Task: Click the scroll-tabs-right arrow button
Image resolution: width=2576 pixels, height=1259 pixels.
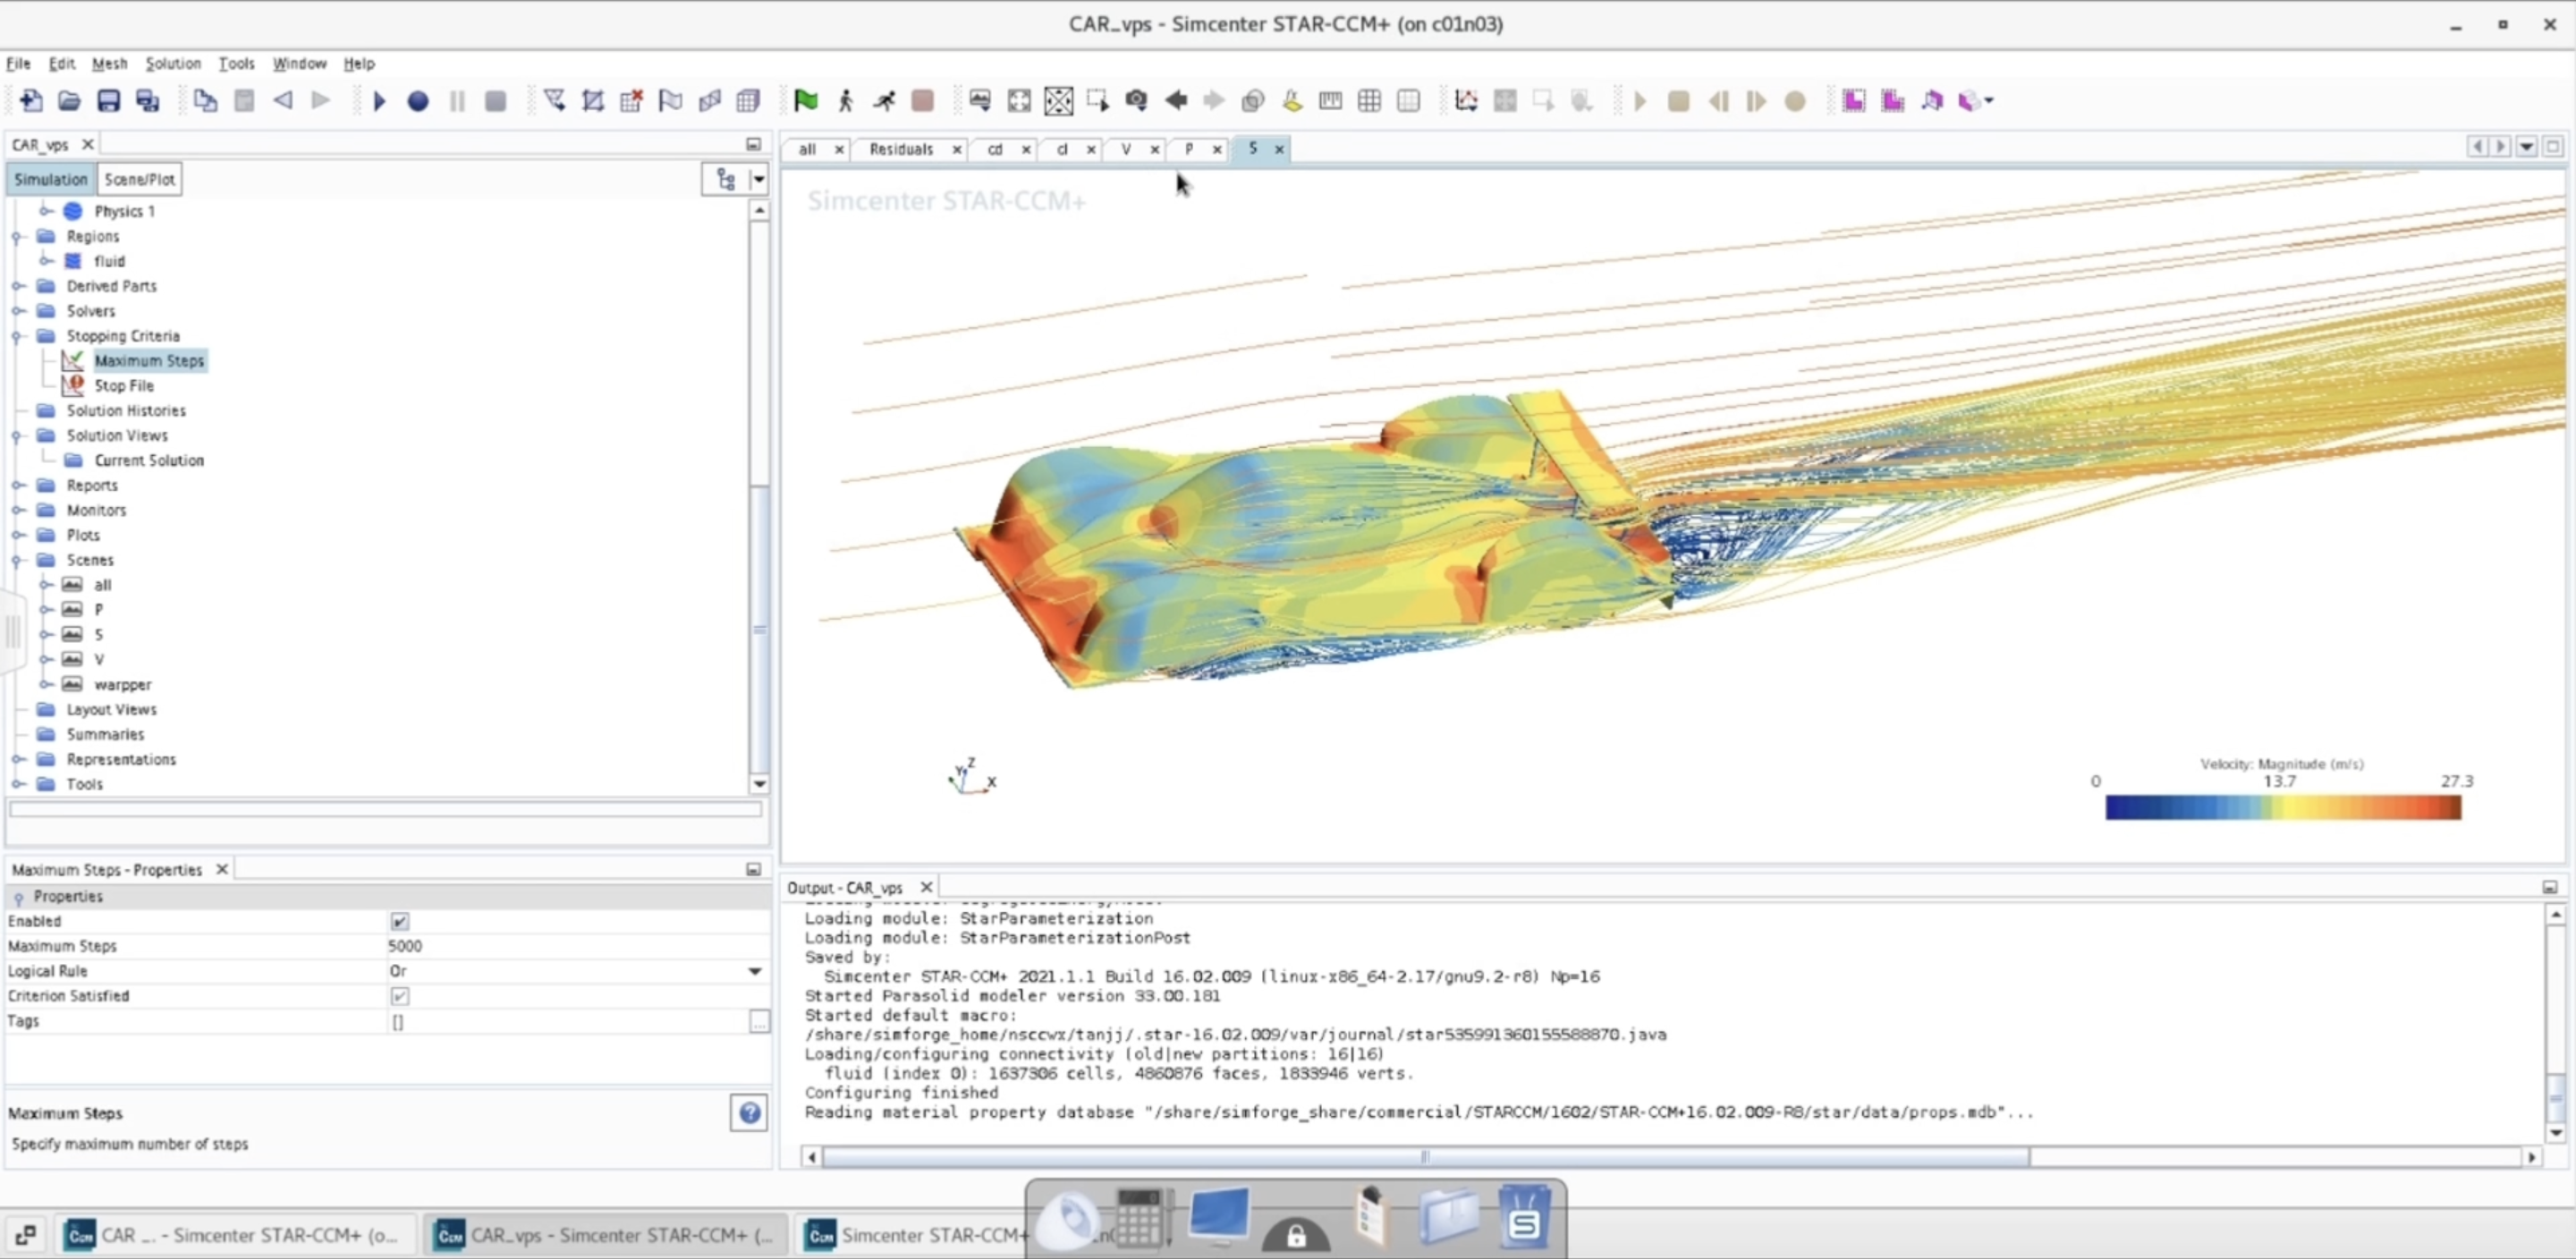Action: 2500,147
